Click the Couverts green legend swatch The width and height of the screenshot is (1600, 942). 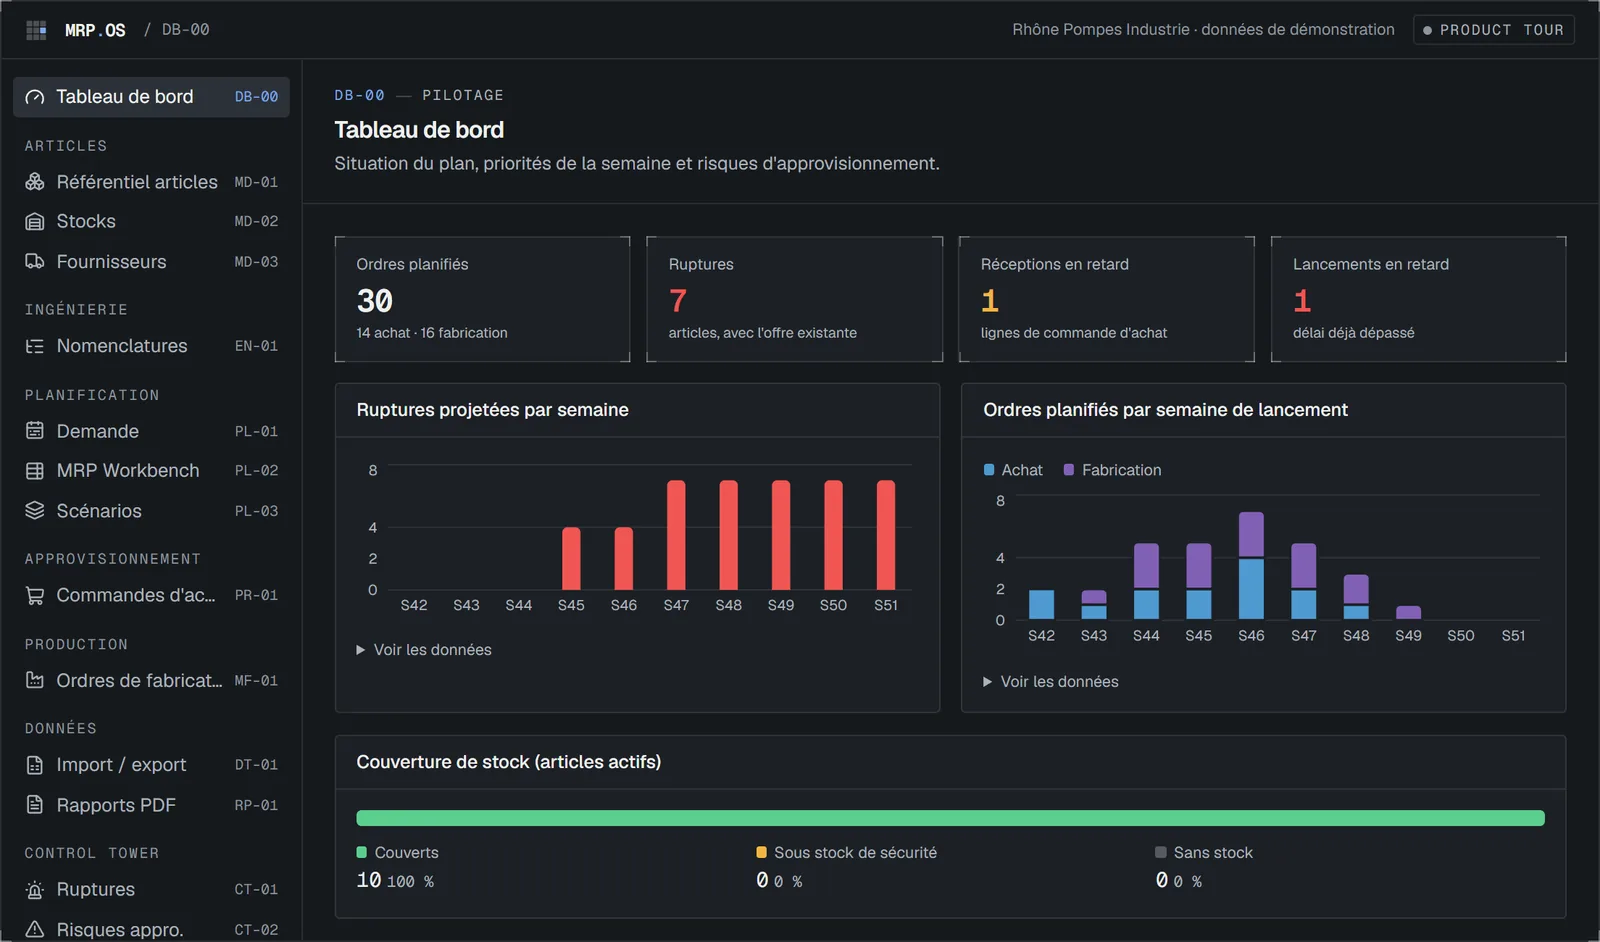(x=362, y=853)
